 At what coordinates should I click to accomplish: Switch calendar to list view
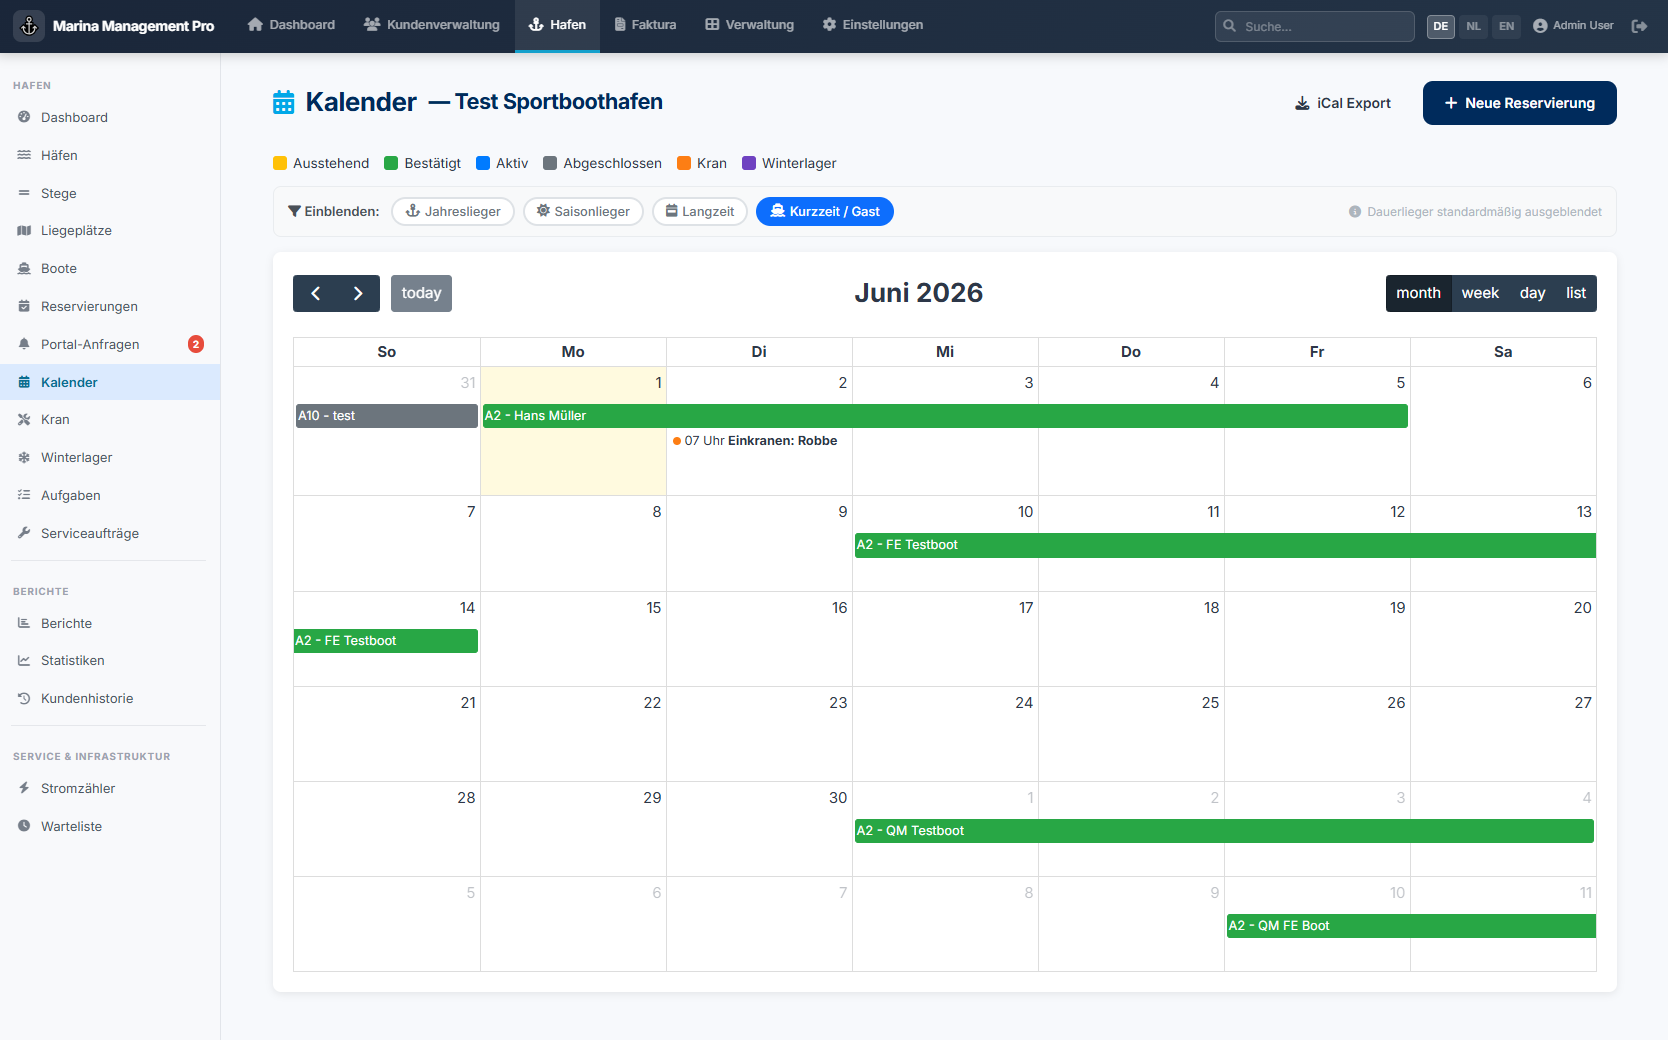coord(1576,294)
